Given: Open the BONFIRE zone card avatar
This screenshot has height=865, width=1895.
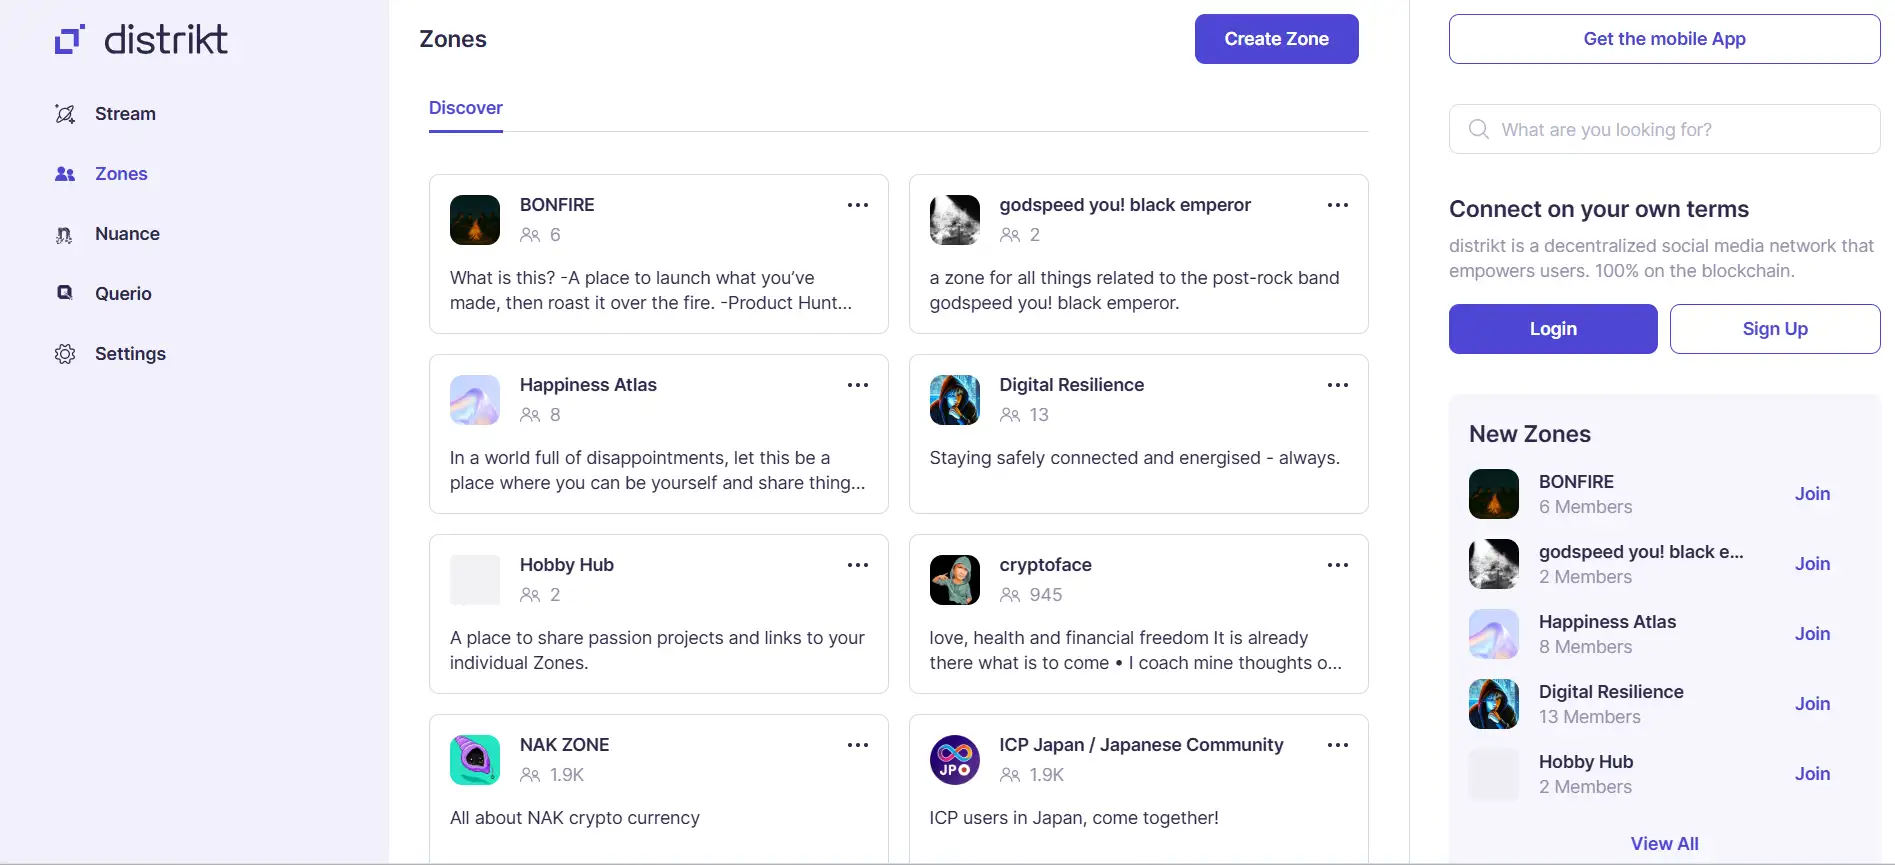Looking at the screenshot, I should click(475, 220).
